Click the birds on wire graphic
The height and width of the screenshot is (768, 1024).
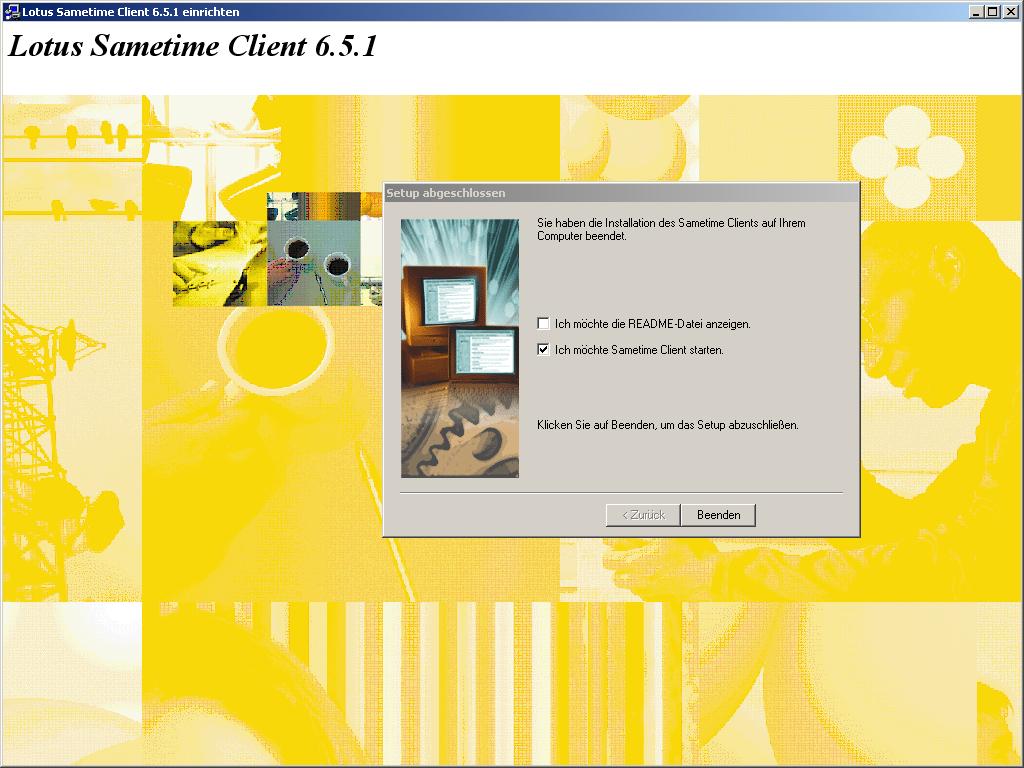pos(70,135)
